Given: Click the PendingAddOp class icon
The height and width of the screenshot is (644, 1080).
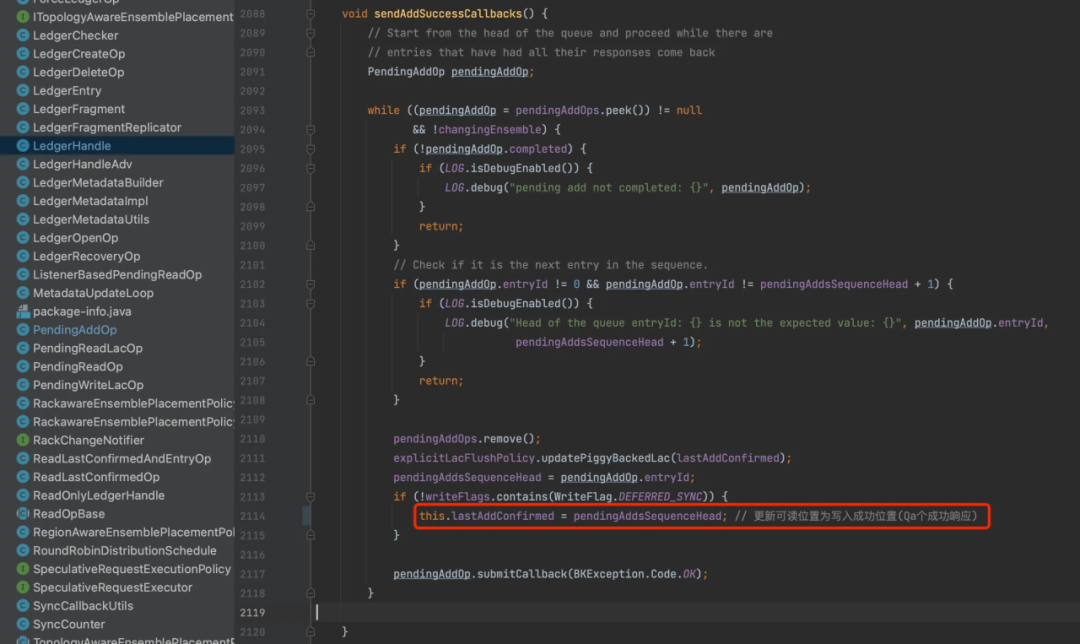Looking at the screenshot, I should (x=23, y=330).
